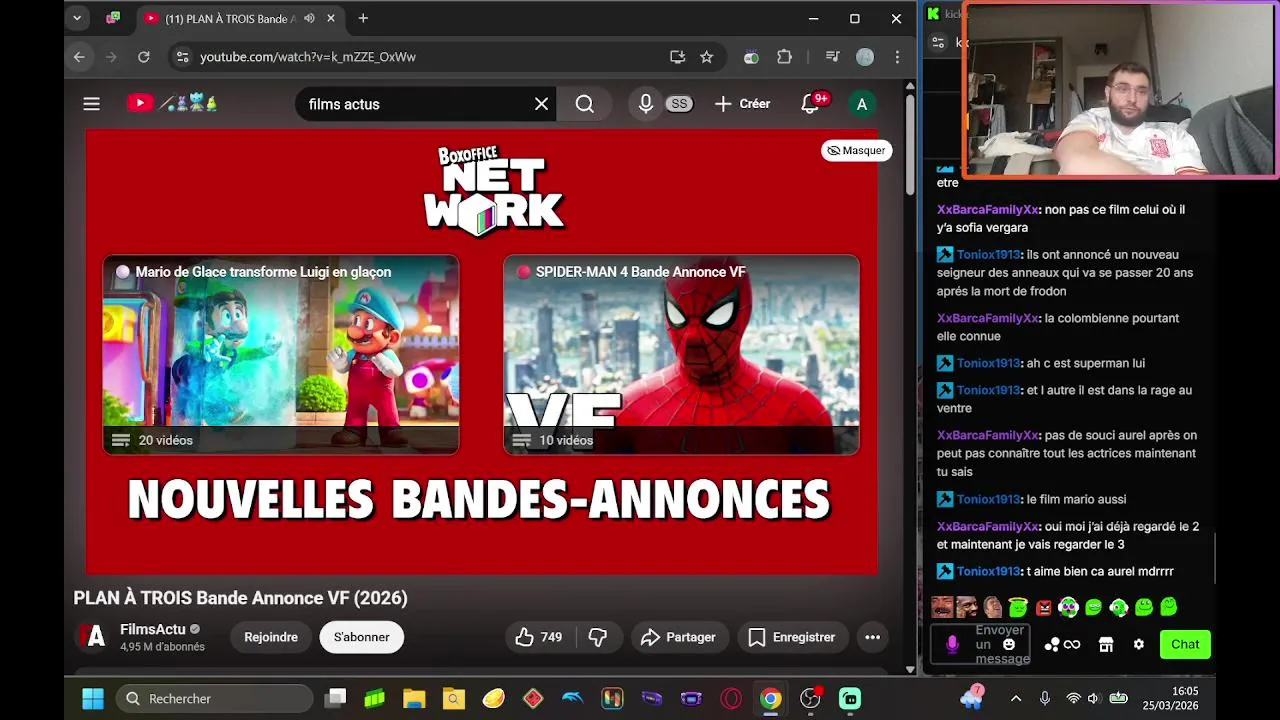Share the video via Partager
1280x720 pixels.
click(679, 637)
